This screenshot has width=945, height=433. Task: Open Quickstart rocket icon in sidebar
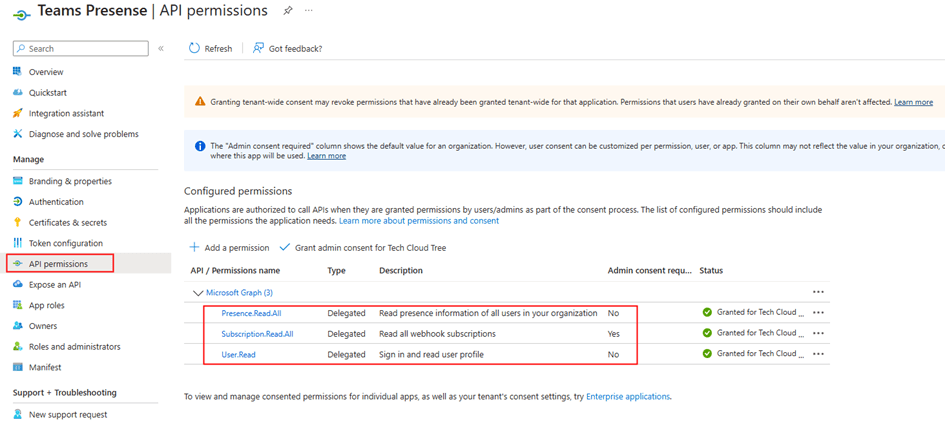17,93
